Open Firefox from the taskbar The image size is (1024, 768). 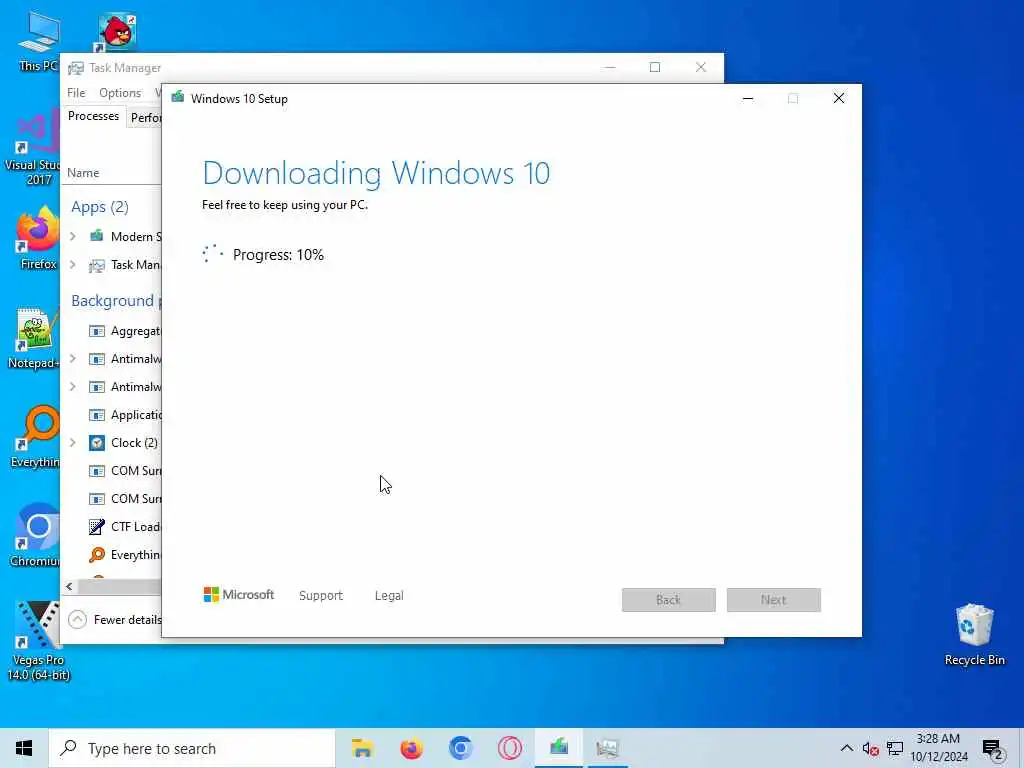(x=411, y=748)
